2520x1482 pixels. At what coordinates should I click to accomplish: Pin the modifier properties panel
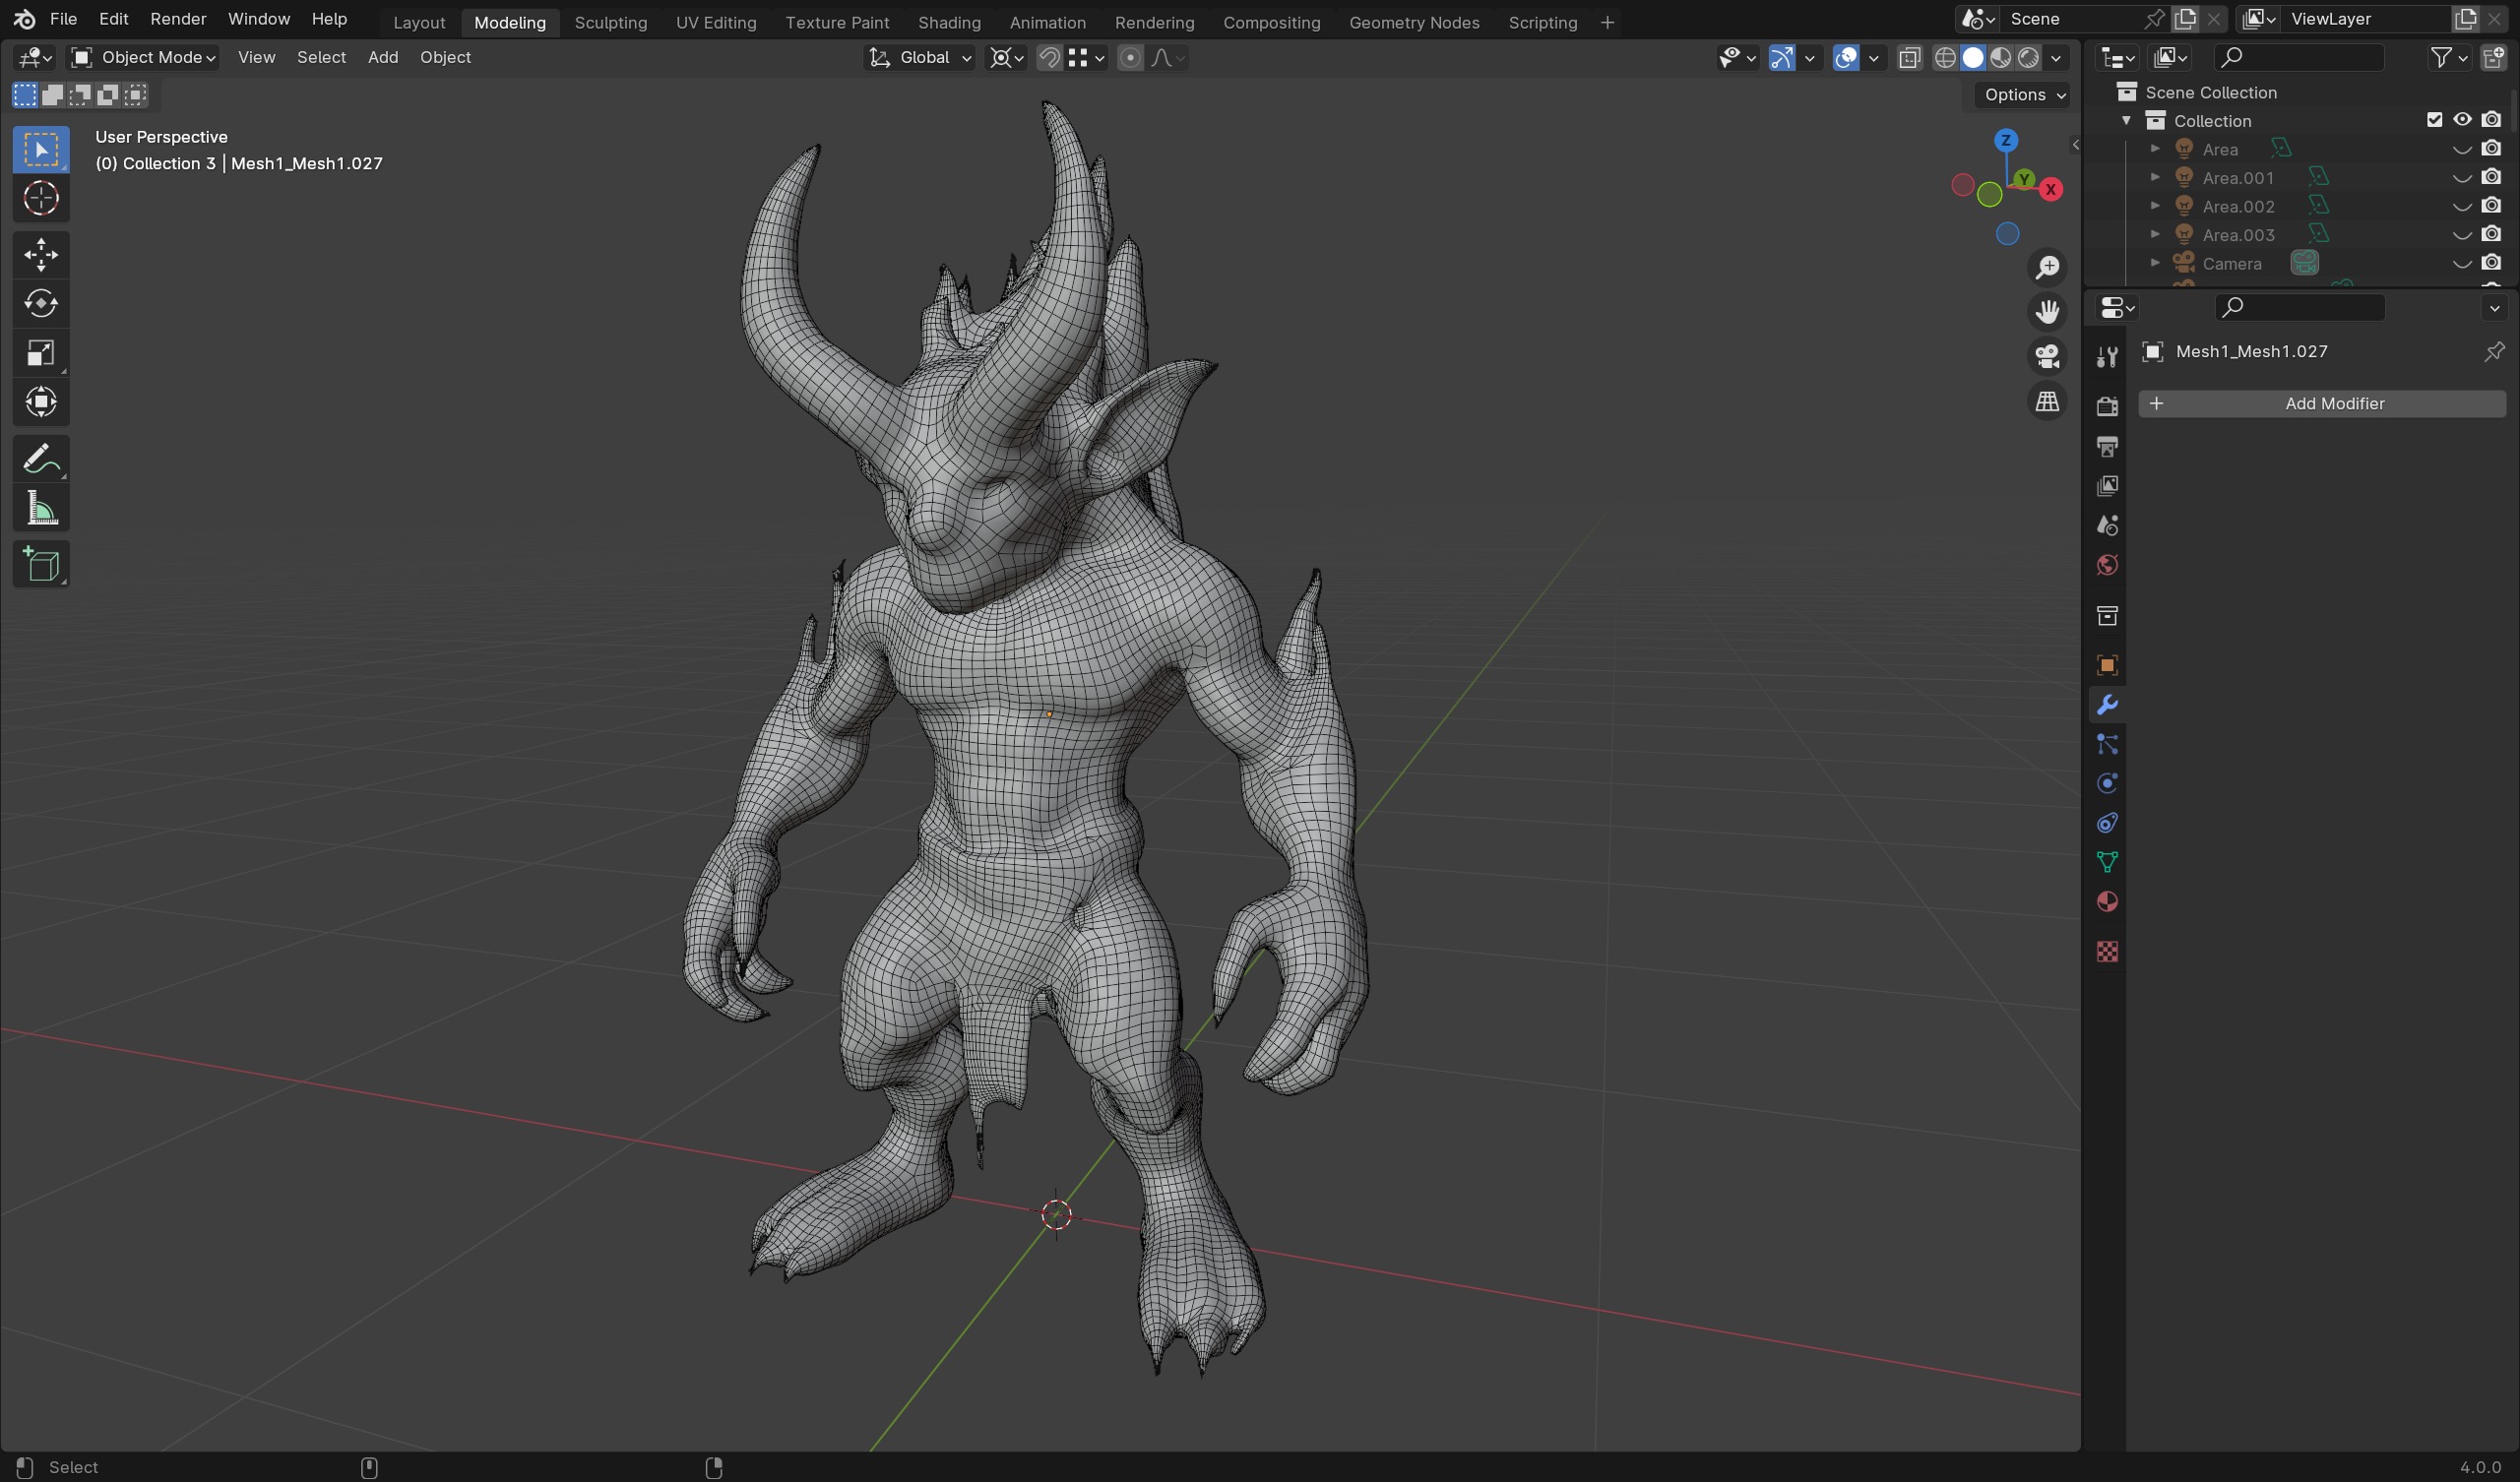coord(2493,351)
